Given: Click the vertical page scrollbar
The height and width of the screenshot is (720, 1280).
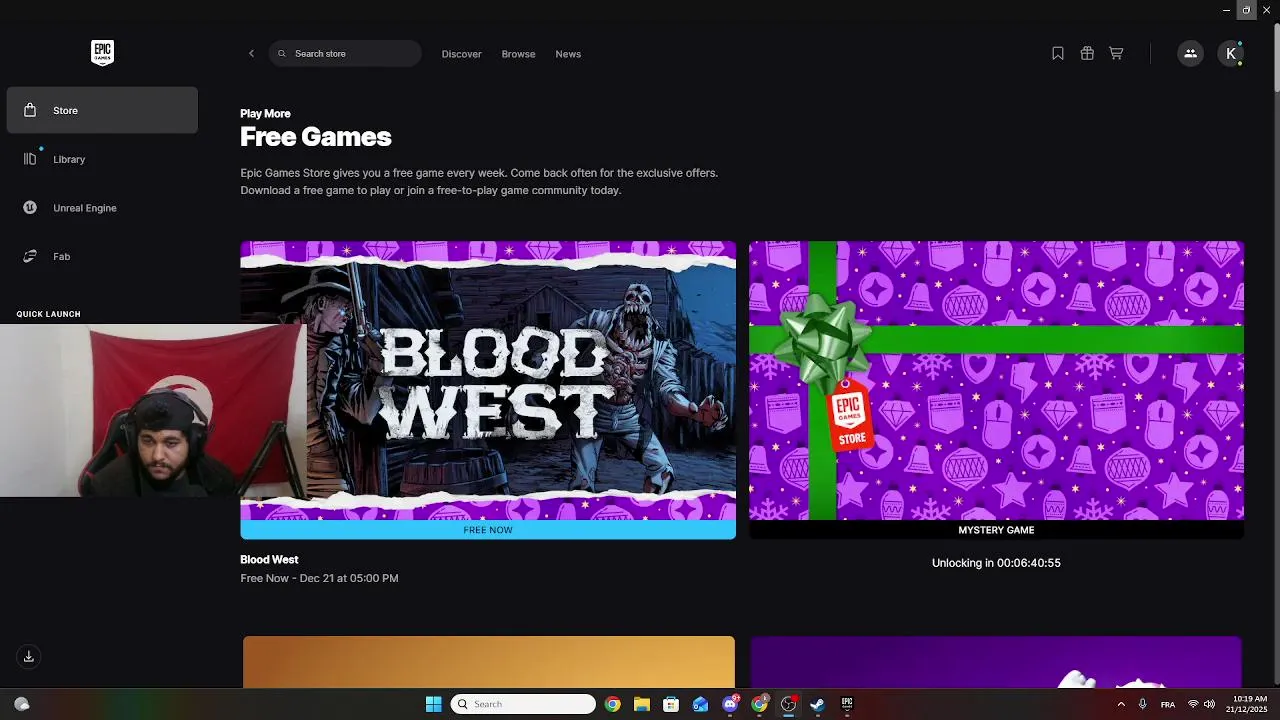Looking at the screenshot, I should point(1275,60).
